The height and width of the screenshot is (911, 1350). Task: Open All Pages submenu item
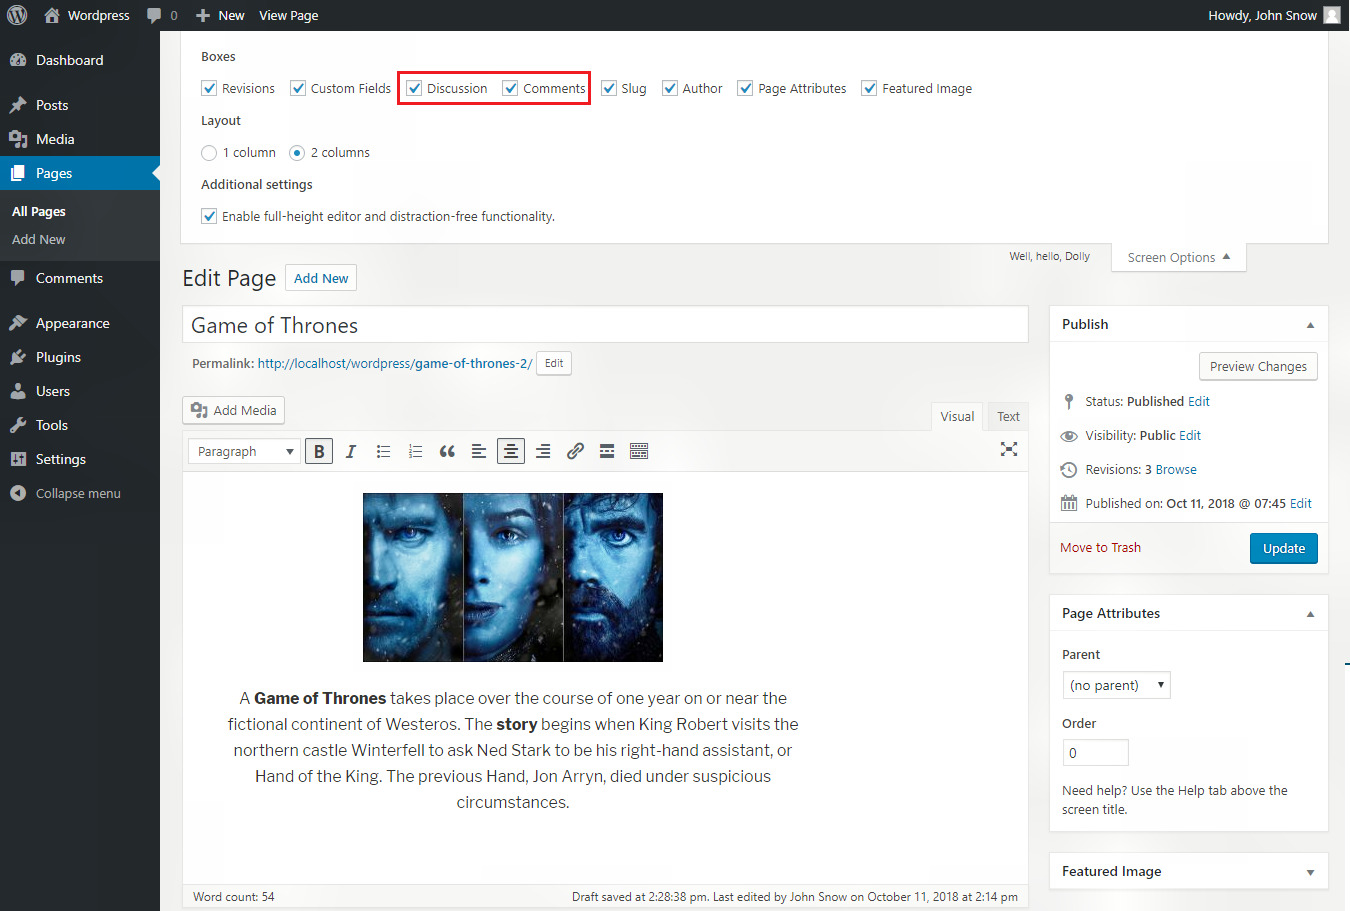tap(39, 211)
